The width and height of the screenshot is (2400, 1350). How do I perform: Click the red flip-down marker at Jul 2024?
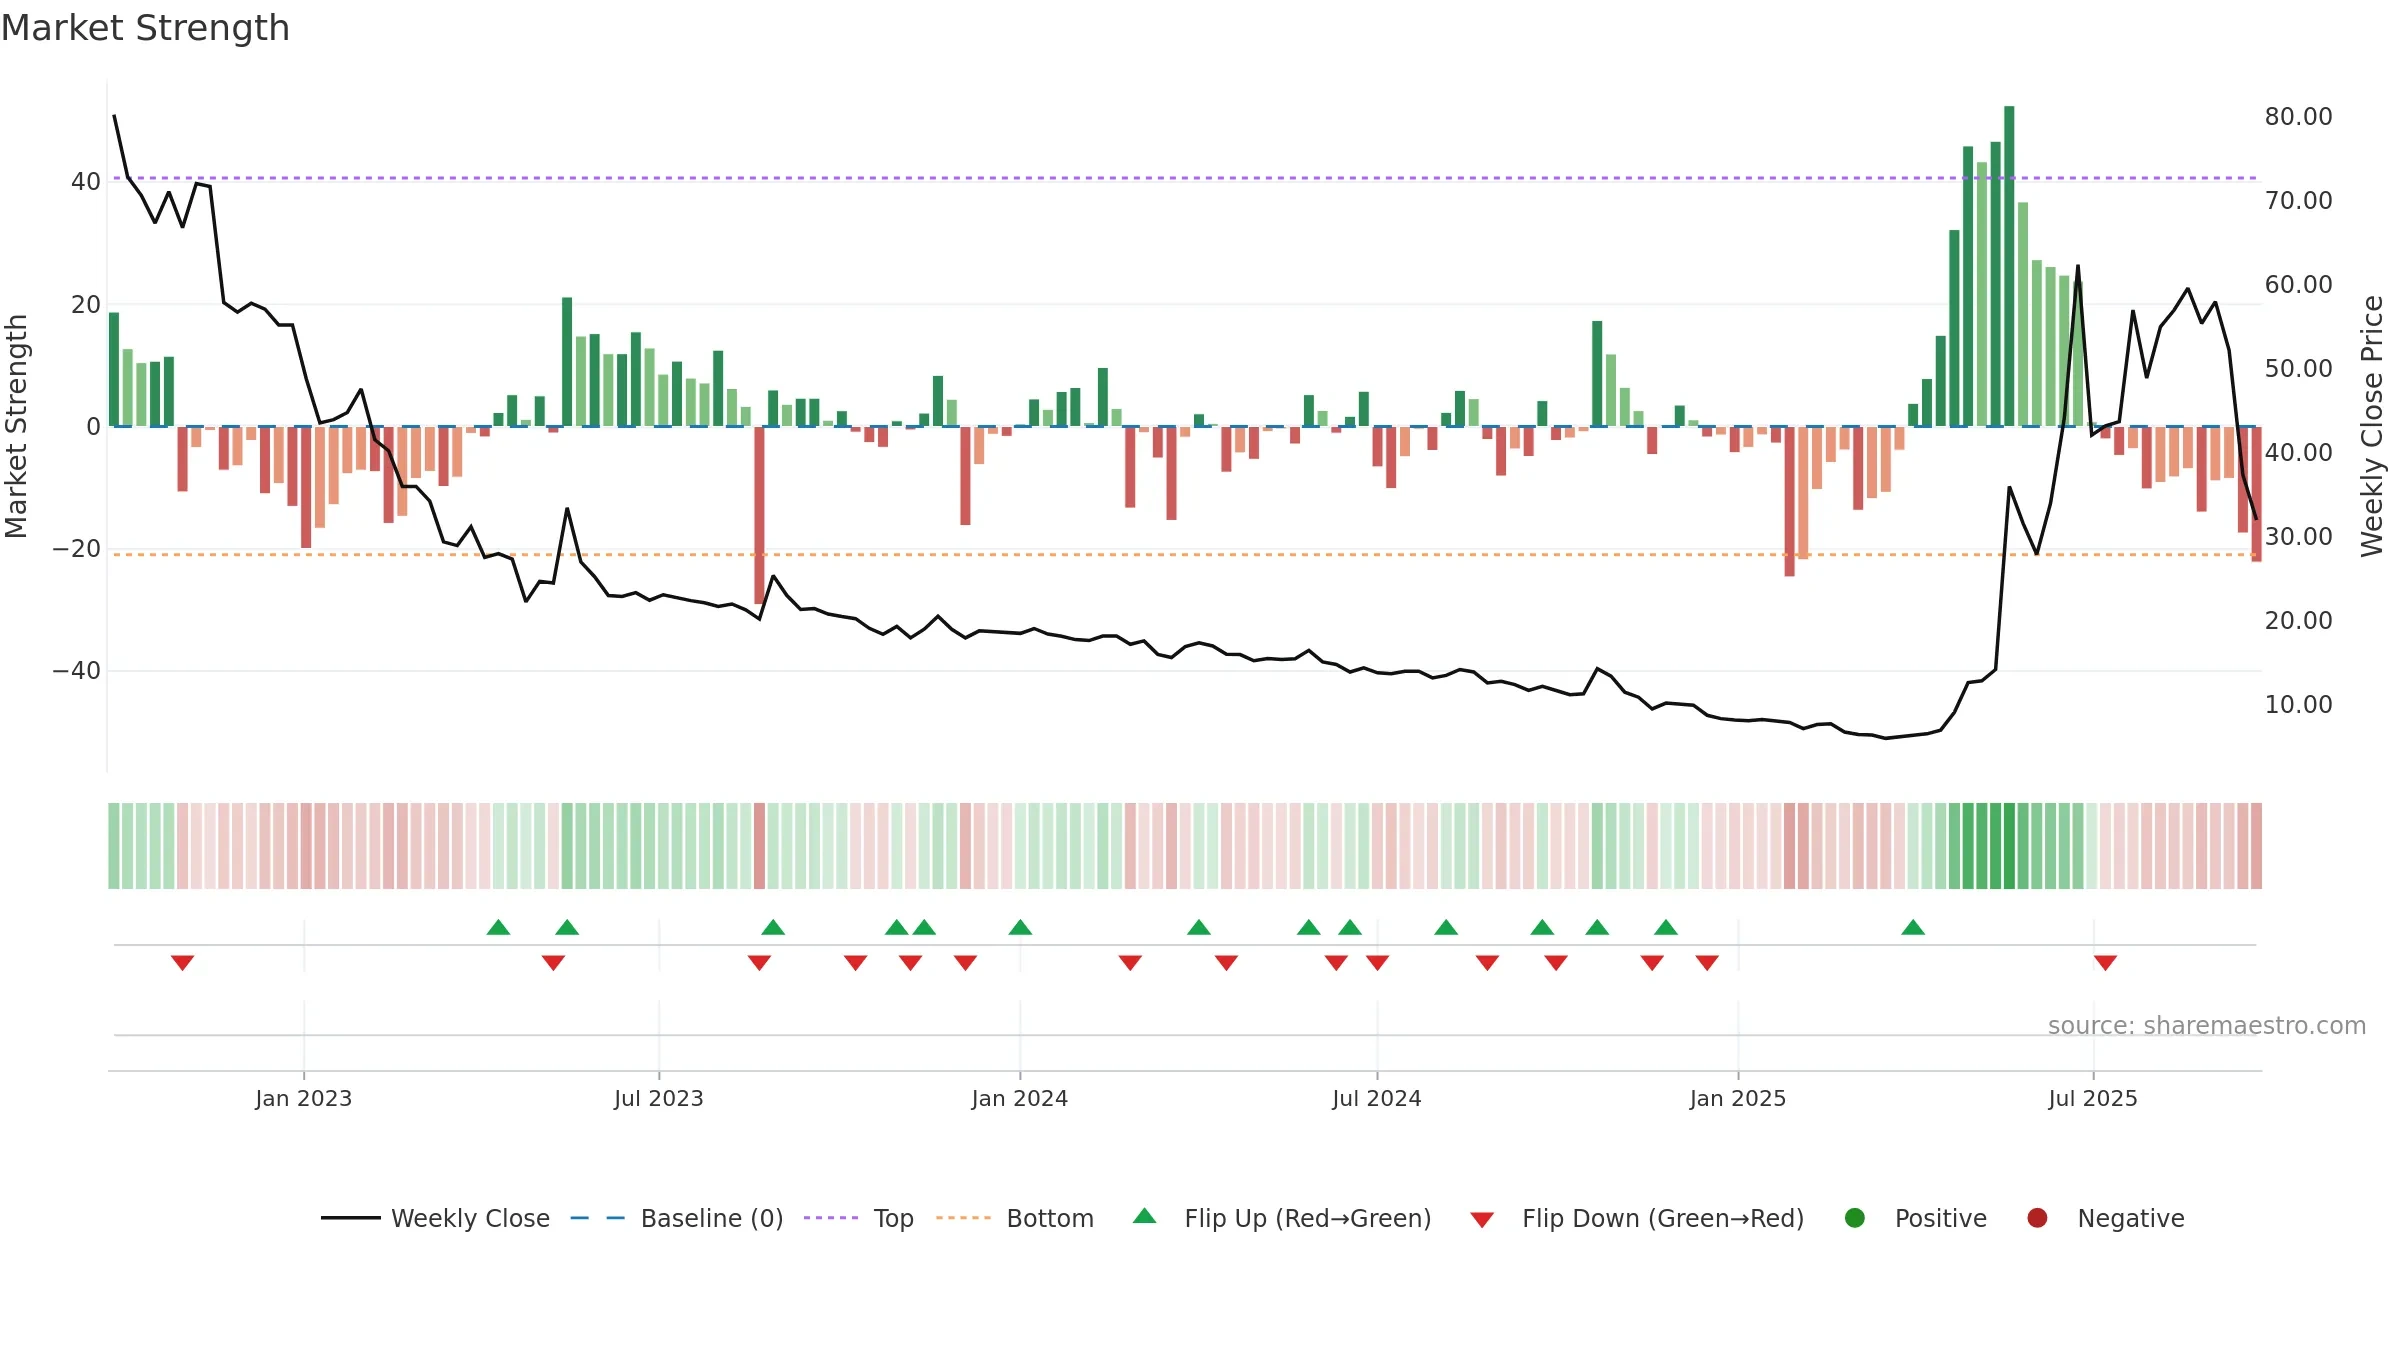tap(1378, 962)
